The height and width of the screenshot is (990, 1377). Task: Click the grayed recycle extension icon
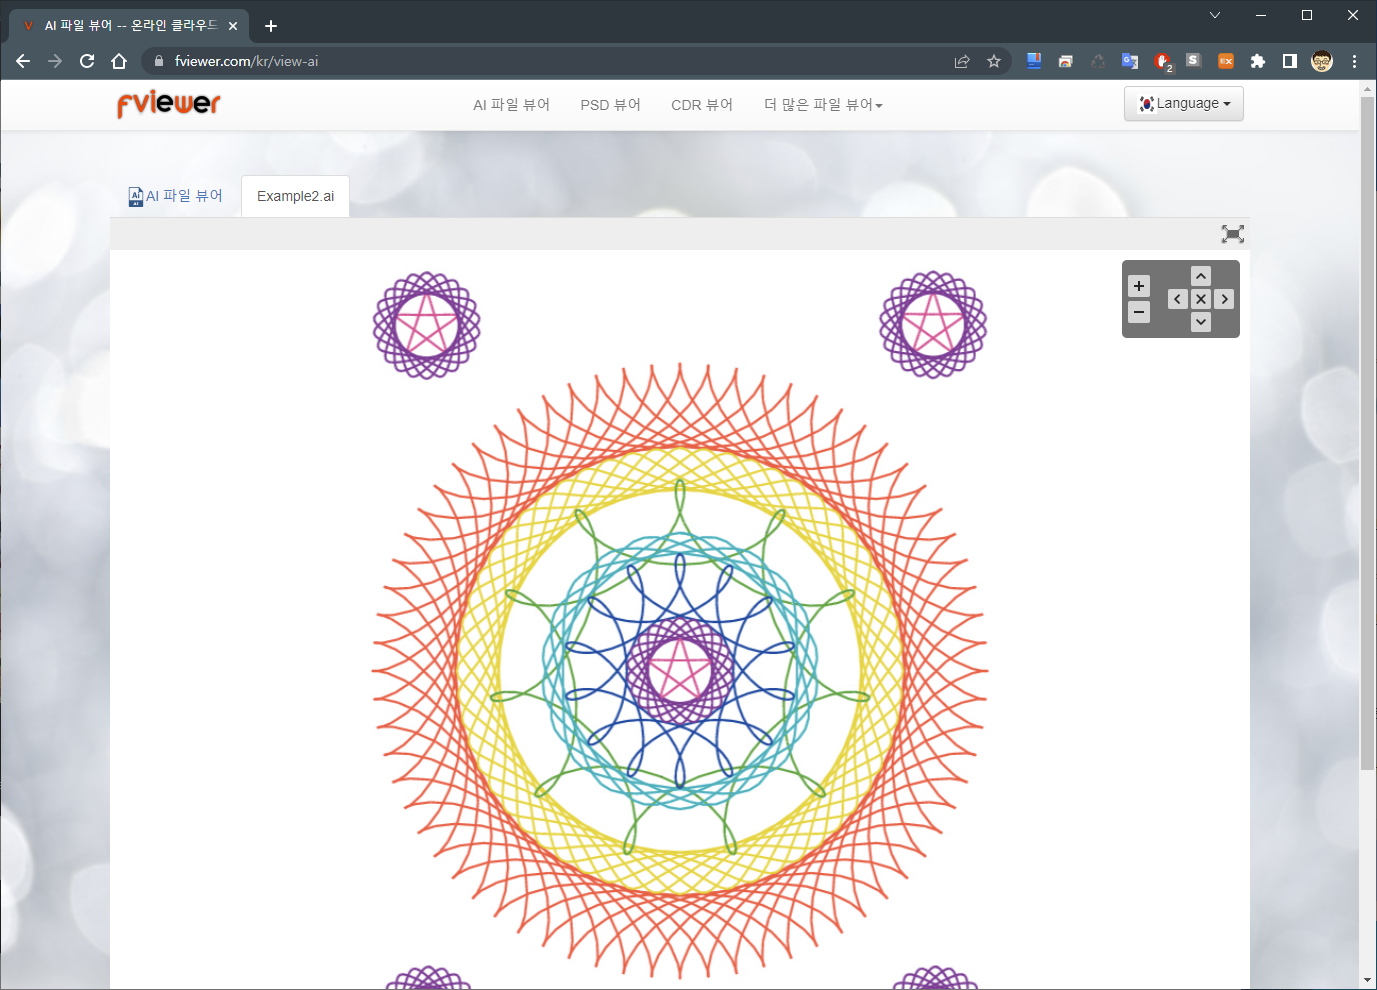click(1098, 61)
